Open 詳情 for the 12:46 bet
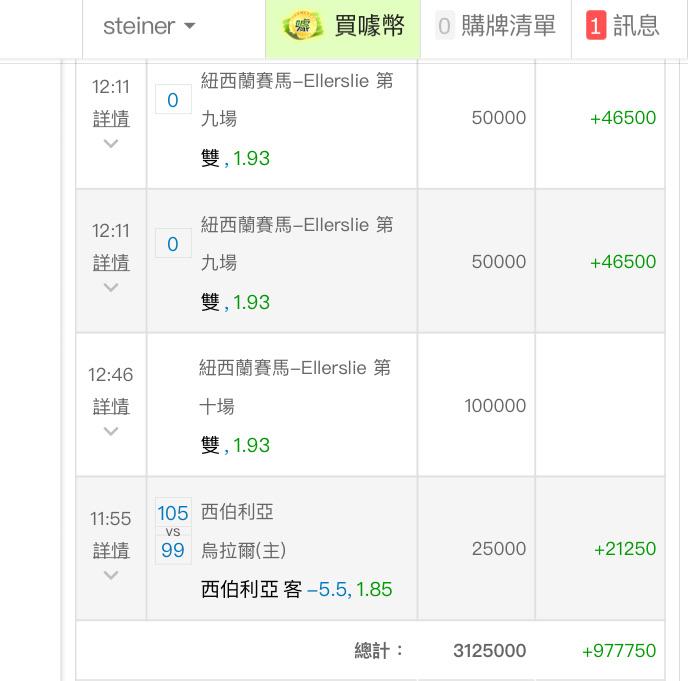The image size is (688, 681). click(111, 406)
